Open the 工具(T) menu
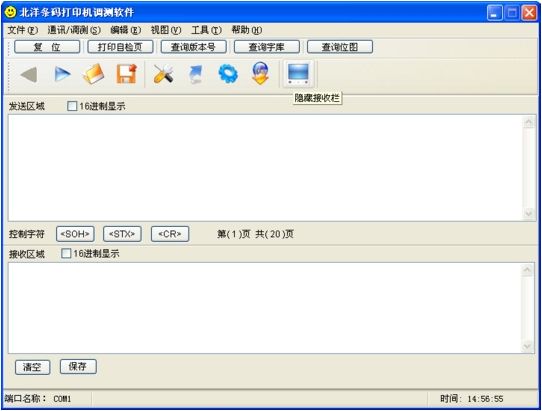The height and width of the screenshot is (411, 542). [x=206, y=30]
